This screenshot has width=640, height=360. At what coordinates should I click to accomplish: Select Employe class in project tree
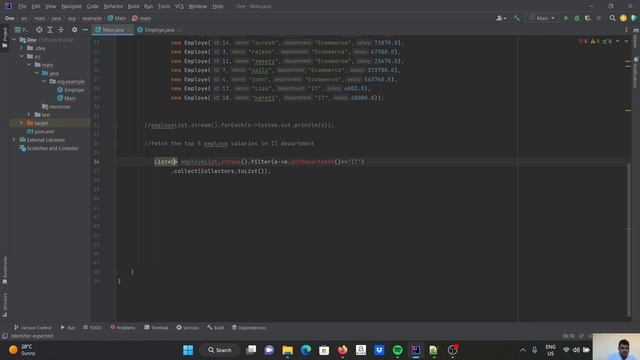(70, 90)
